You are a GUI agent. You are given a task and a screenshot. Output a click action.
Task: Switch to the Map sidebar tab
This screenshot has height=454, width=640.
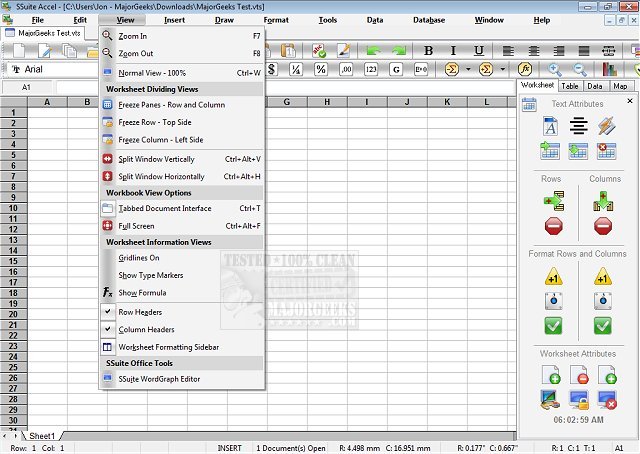[x=620, y=86]
